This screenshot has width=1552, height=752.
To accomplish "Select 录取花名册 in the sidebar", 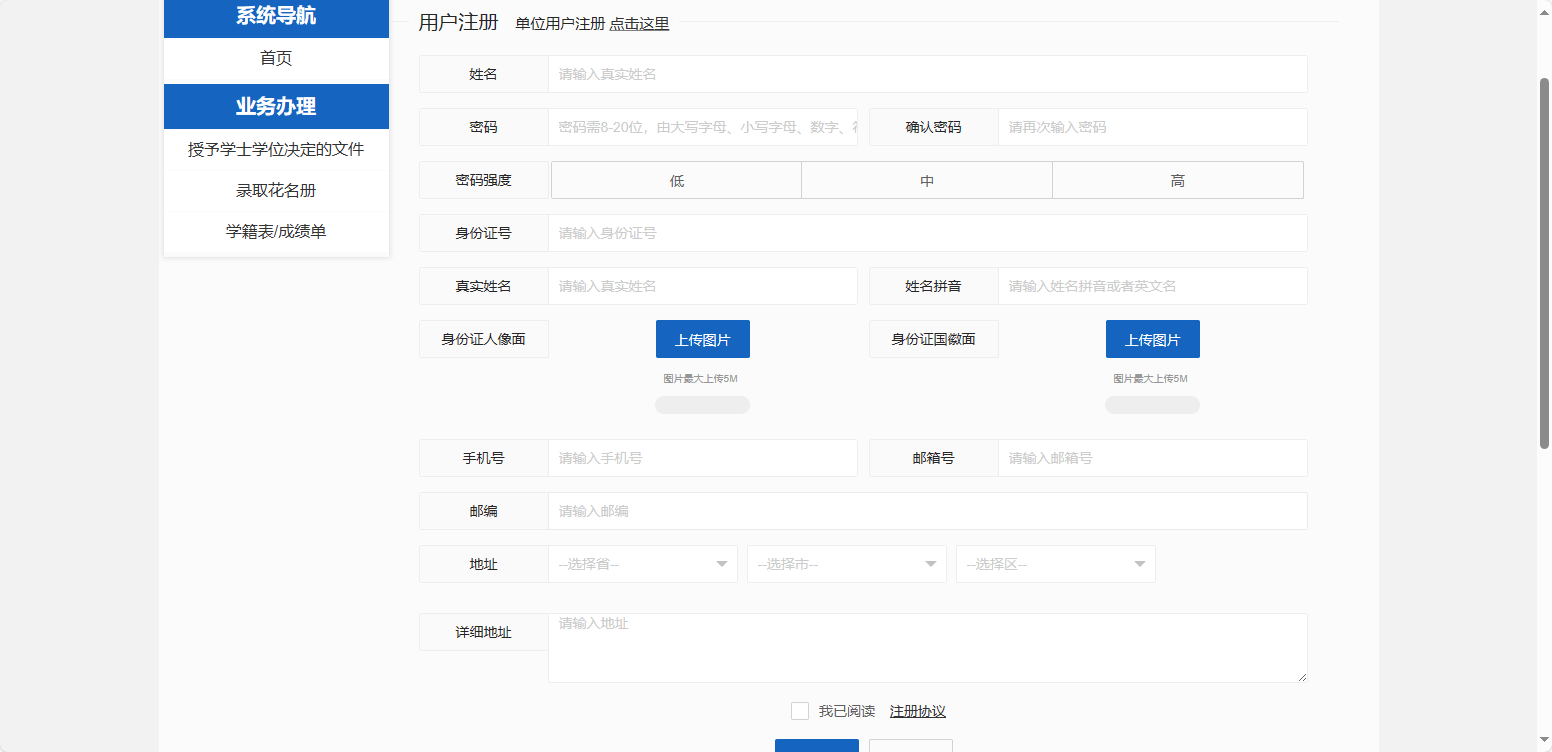I will 276,190.
